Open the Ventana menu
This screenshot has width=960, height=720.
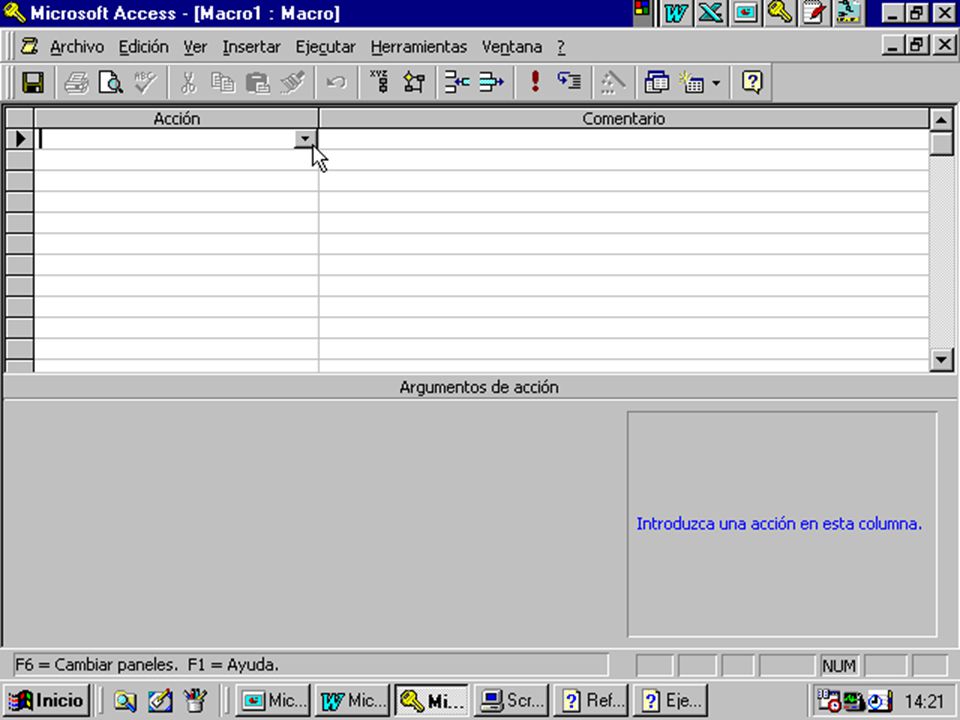click(512, 47)
